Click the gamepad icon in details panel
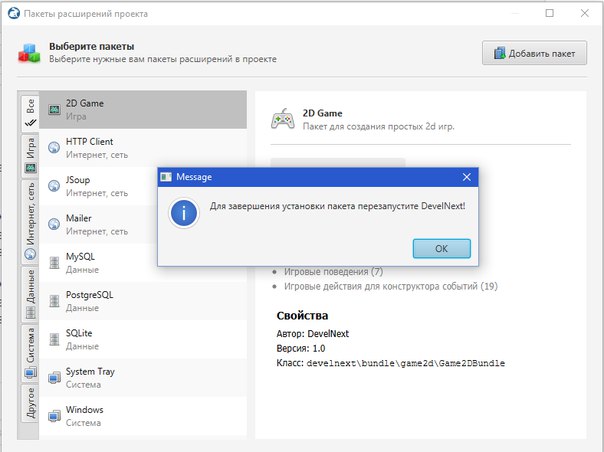Screen dimensions: 604x452 pos(283,119)
